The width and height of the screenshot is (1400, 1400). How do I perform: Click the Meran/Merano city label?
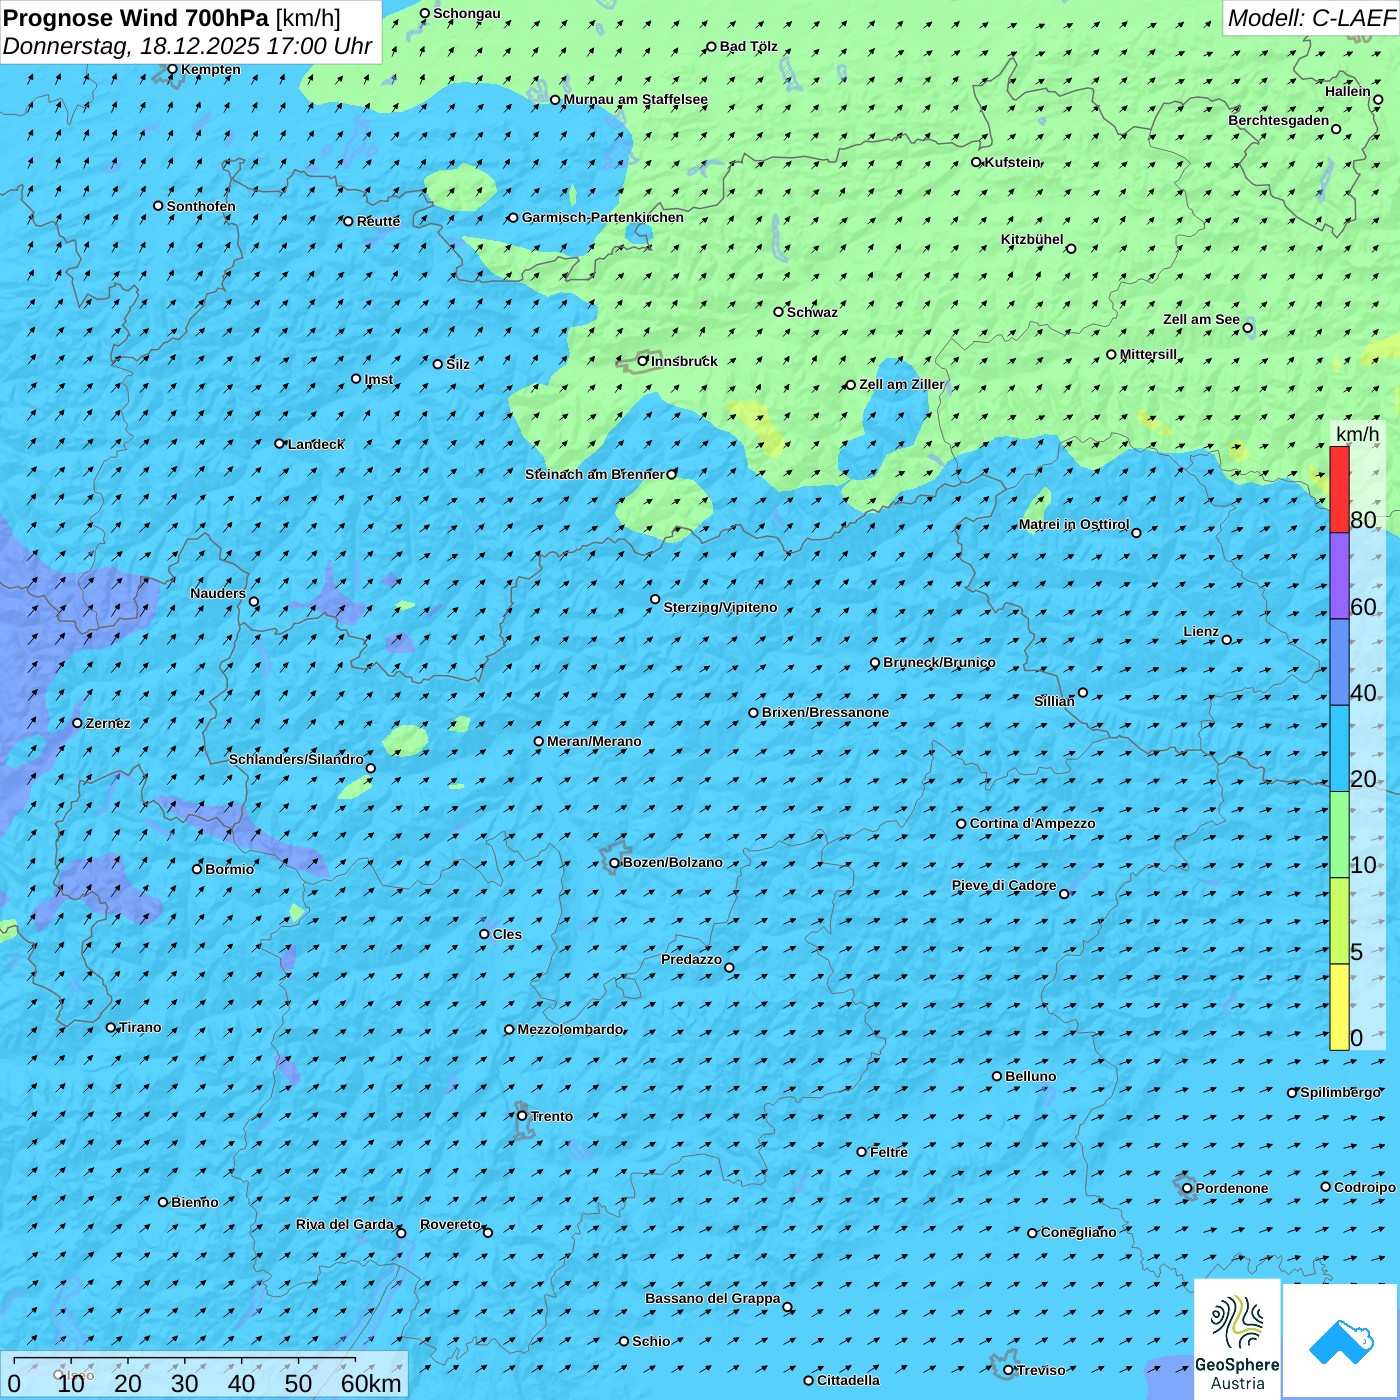[594, 741]
